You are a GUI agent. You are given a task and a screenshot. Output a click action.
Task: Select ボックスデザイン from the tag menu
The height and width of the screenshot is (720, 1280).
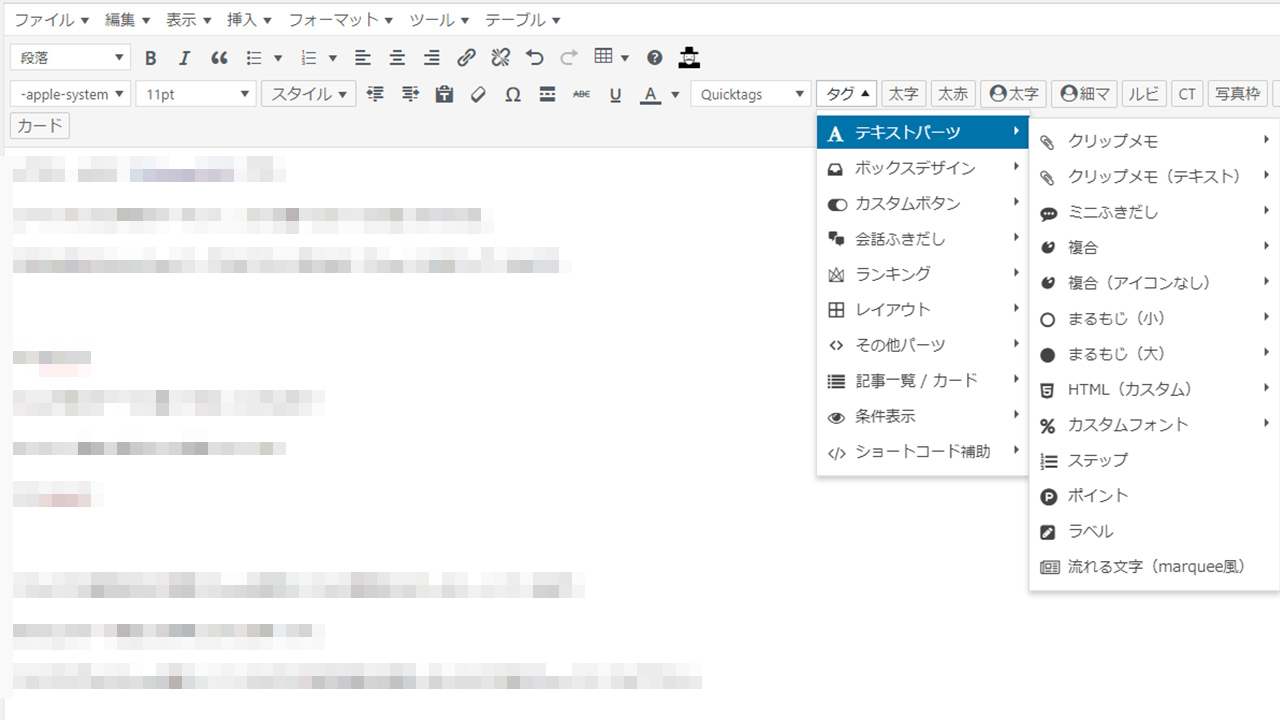coord(915,168)
